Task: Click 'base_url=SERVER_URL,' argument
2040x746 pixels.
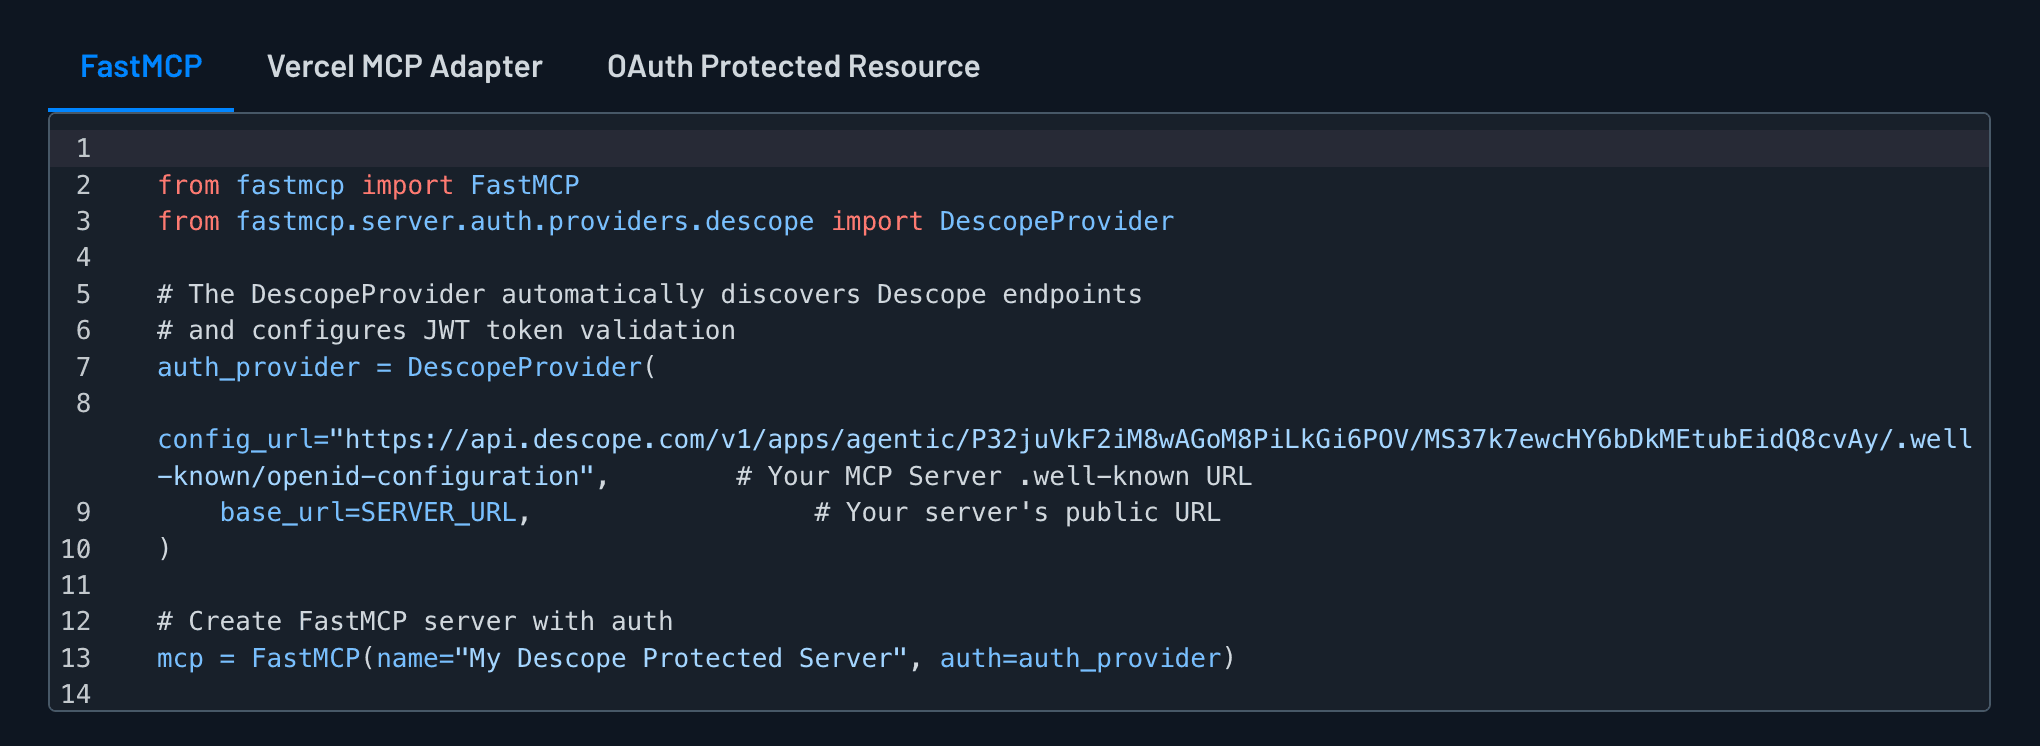Action: [375, 512]
